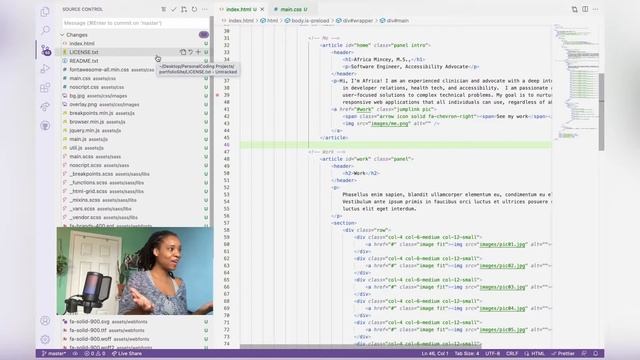Image resolution: width=640 pixels, height=360 pixels.
Task: Select the Source Control activity bar icon
Action: pyautogui.click(x=46, y=50)
